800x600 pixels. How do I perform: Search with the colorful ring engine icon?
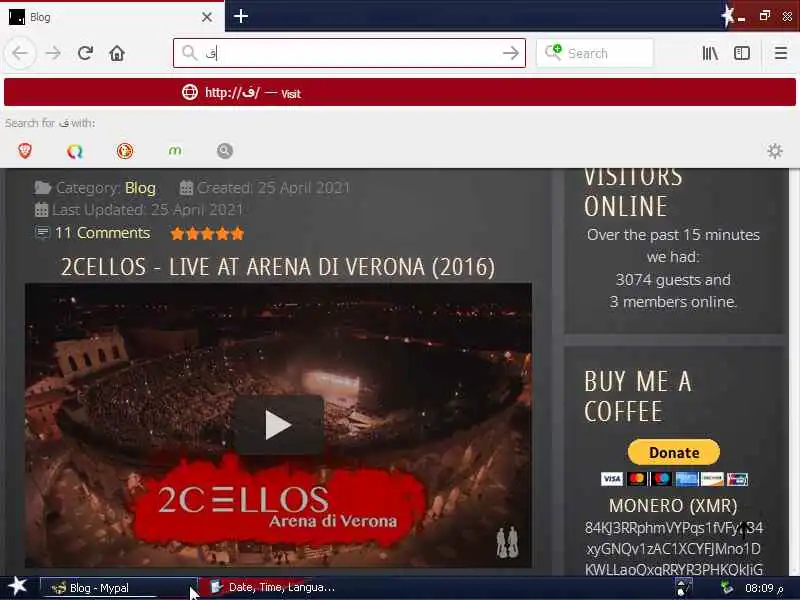coord(75,151)
